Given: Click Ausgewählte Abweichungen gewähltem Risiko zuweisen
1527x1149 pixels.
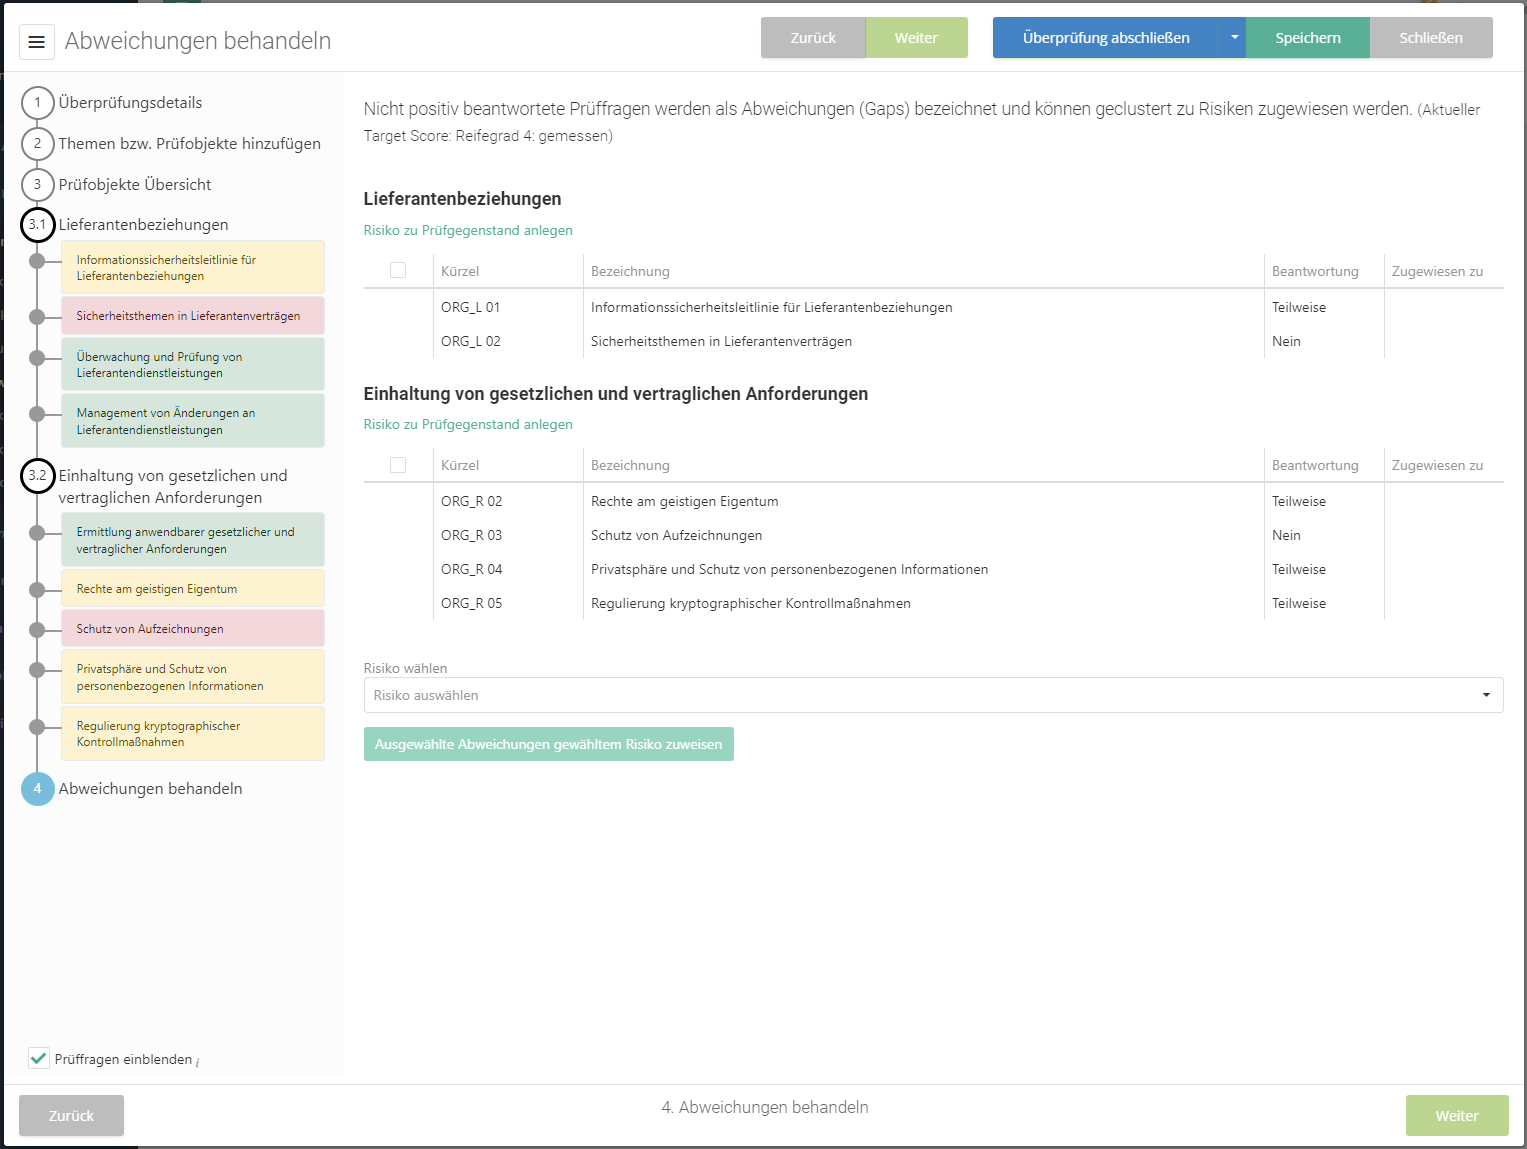Looking at the screenshot, I should (548, 744).
